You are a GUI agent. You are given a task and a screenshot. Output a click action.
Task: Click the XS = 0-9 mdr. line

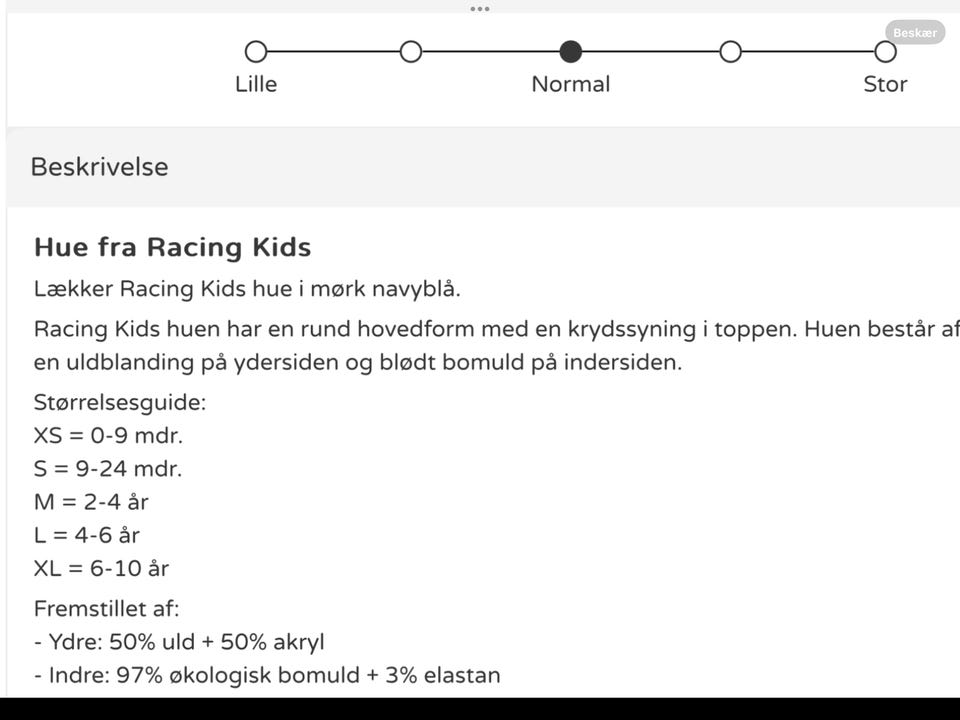pos(108,436)
